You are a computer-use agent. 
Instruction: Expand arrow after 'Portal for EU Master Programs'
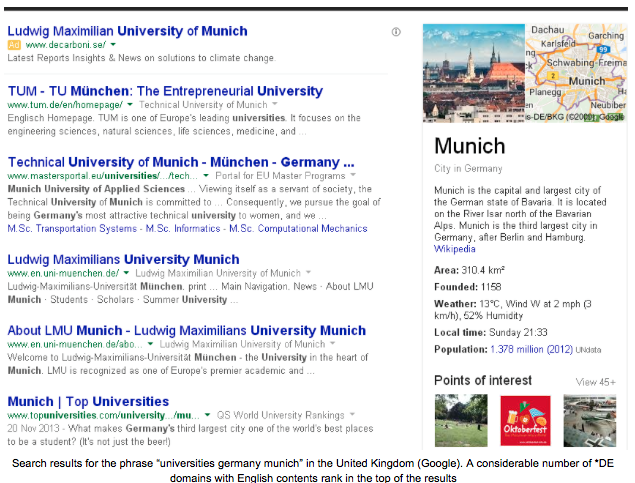[353, 175]
